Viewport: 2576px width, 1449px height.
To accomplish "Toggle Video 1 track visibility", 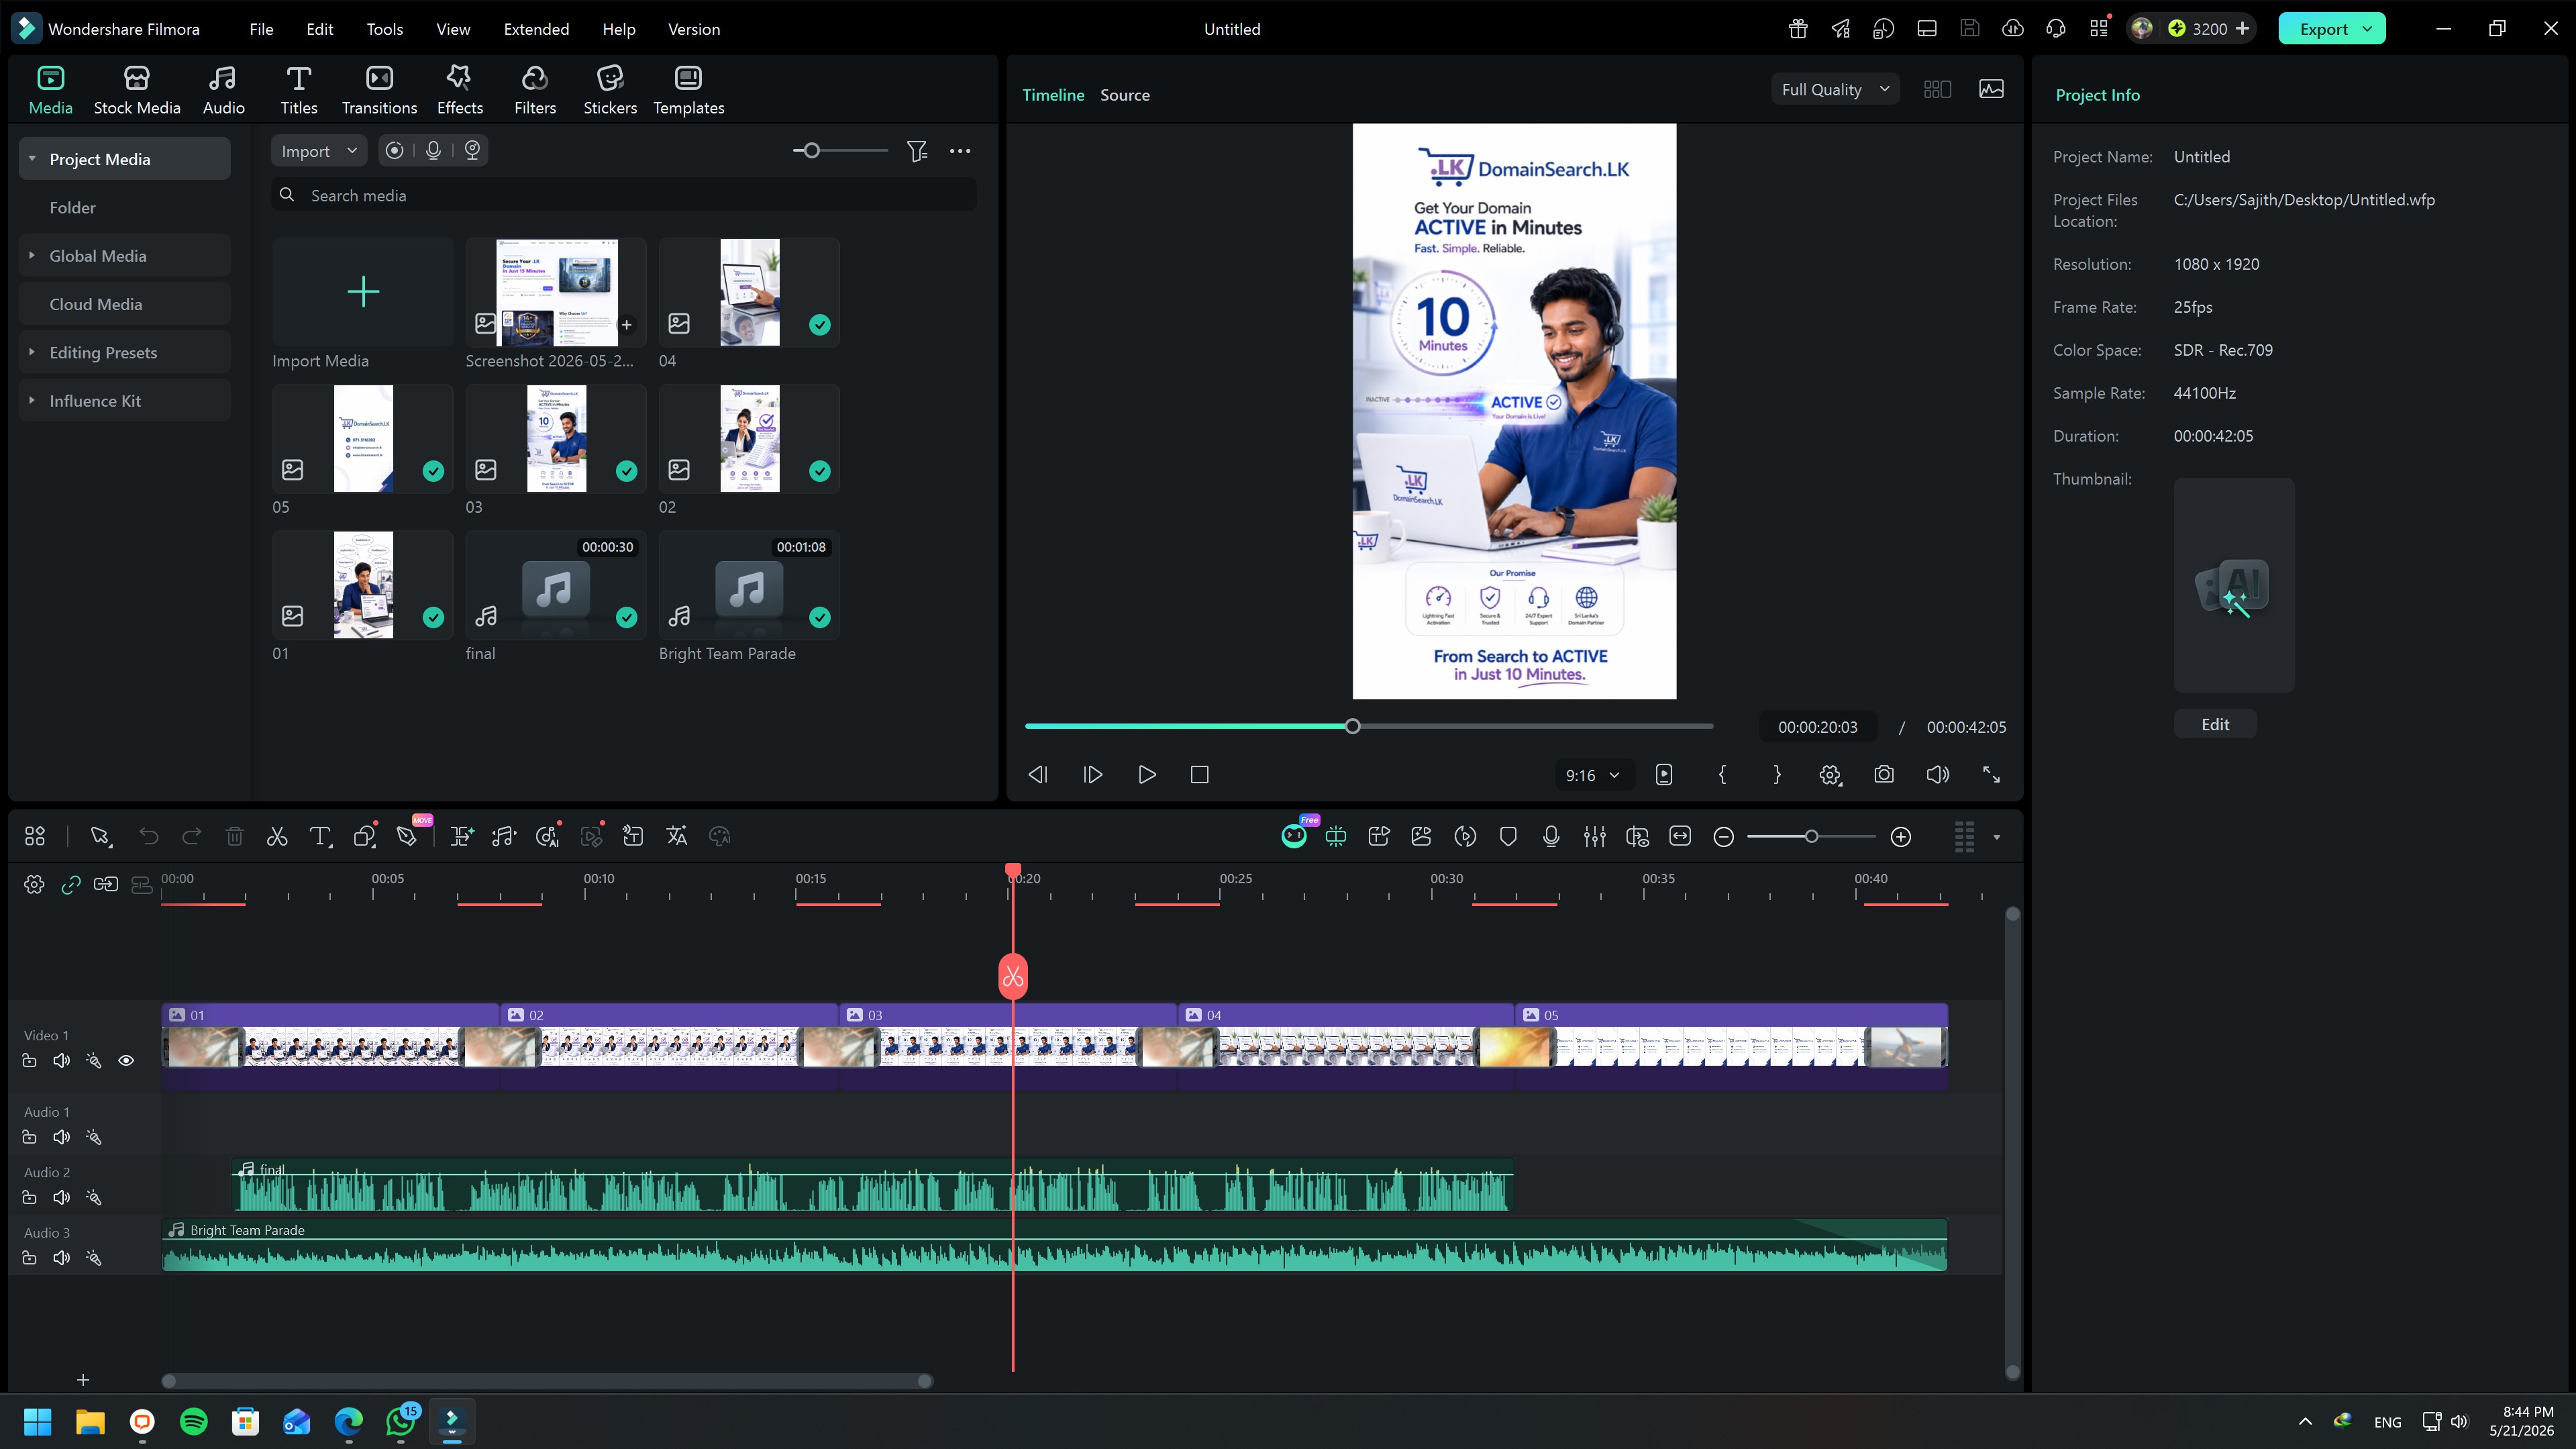I will 126,1060.
